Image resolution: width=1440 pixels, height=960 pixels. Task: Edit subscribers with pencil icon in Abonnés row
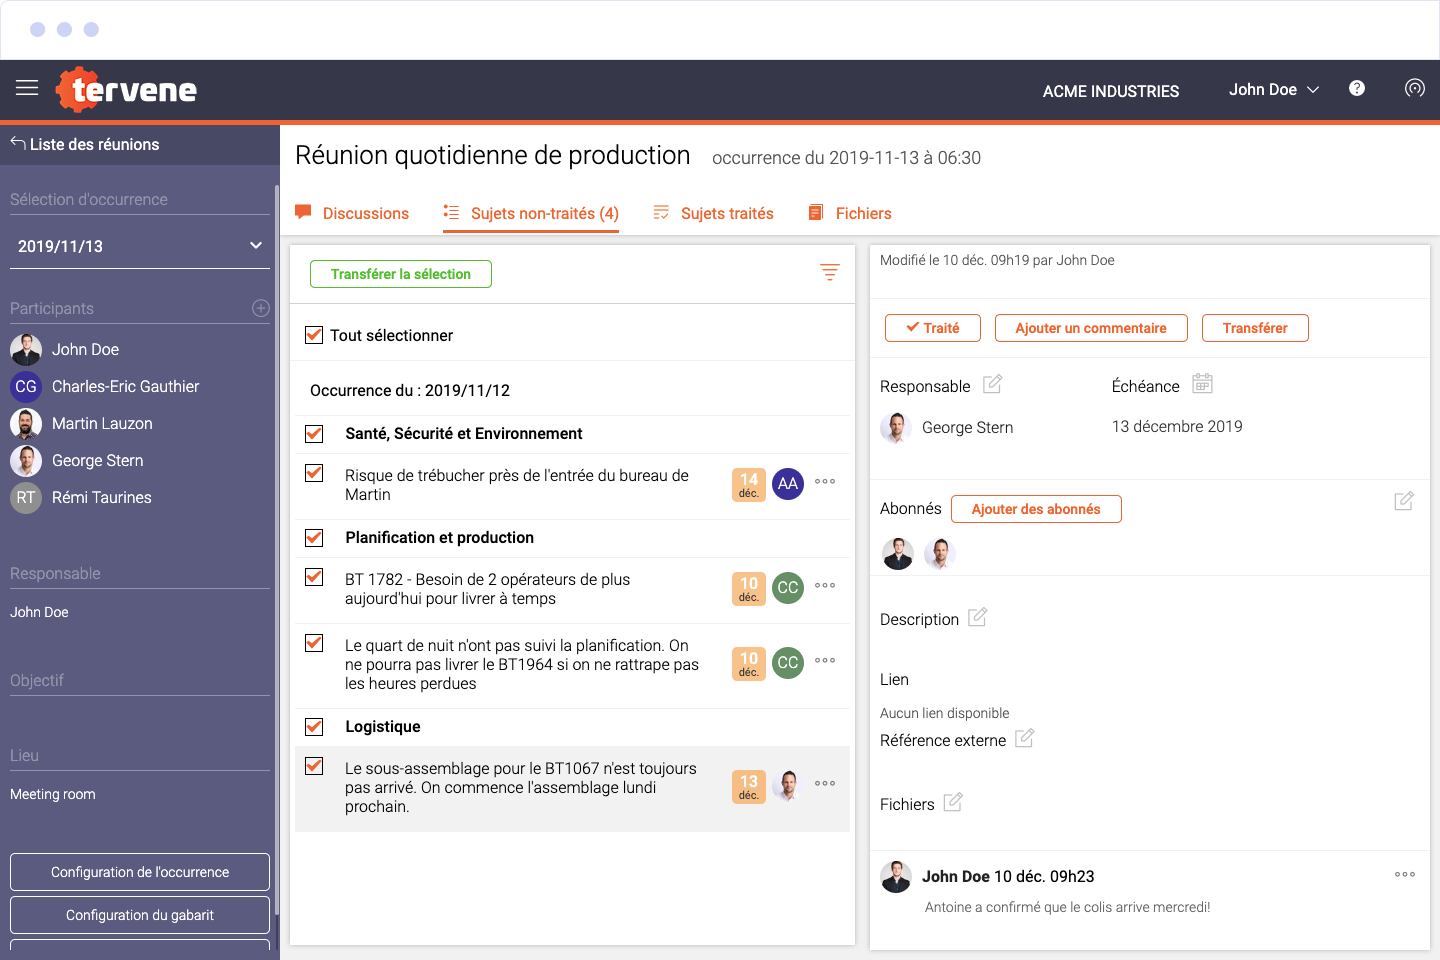coord(1404,501)
